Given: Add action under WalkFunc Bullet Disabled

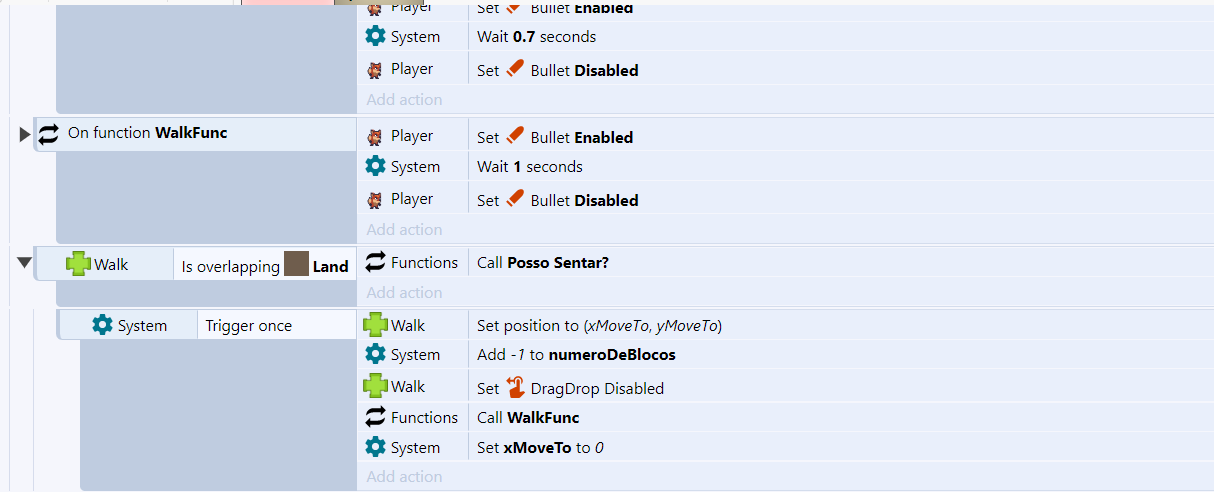Looking at the screenshot, I should [404, 229].
